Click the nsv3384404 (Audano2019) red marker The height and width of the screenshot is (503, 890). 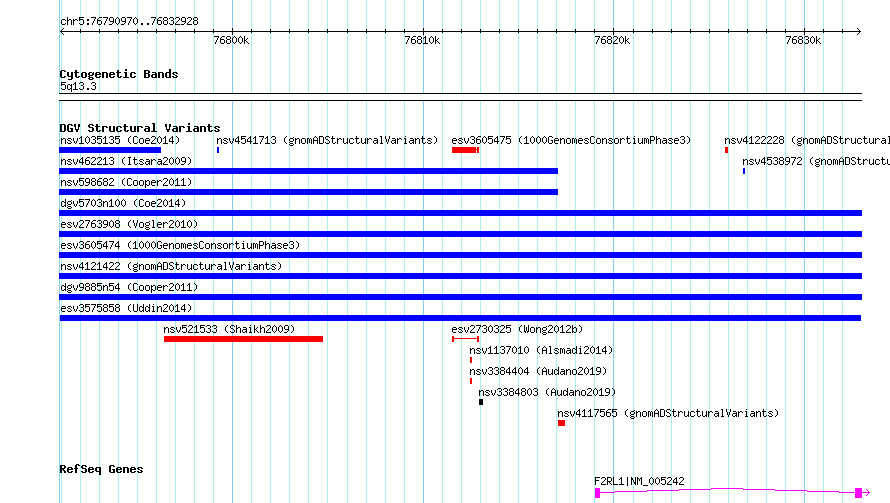point(471,381)
